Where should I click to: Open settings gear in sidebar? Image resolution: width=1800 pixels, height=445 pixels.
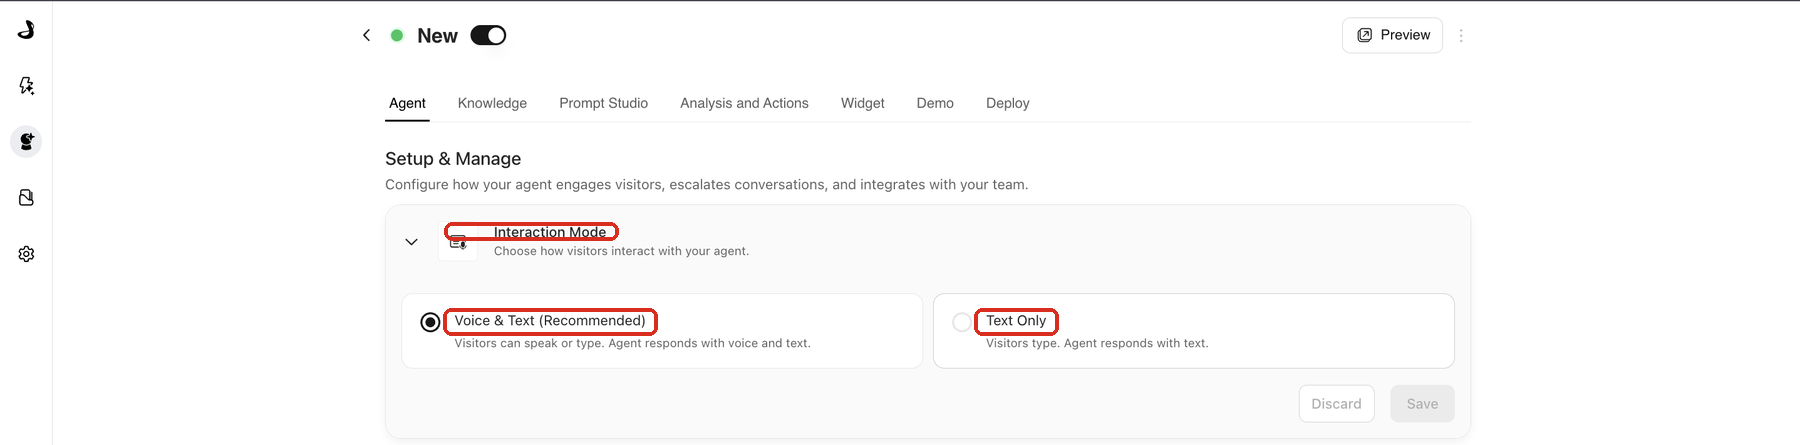[x=26, y=254]
